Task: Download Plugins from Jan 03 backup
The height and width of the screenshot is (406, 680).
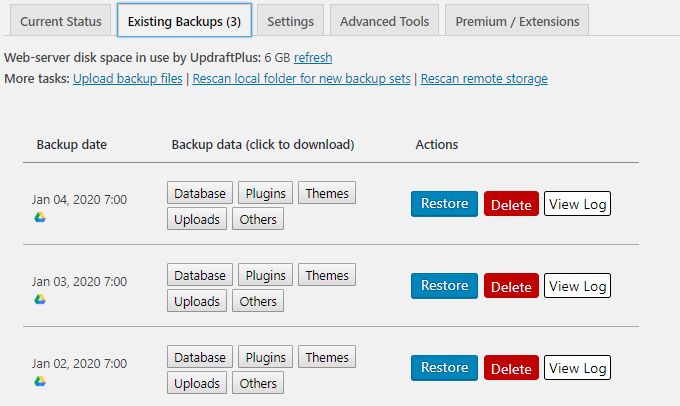Action: 265,275
